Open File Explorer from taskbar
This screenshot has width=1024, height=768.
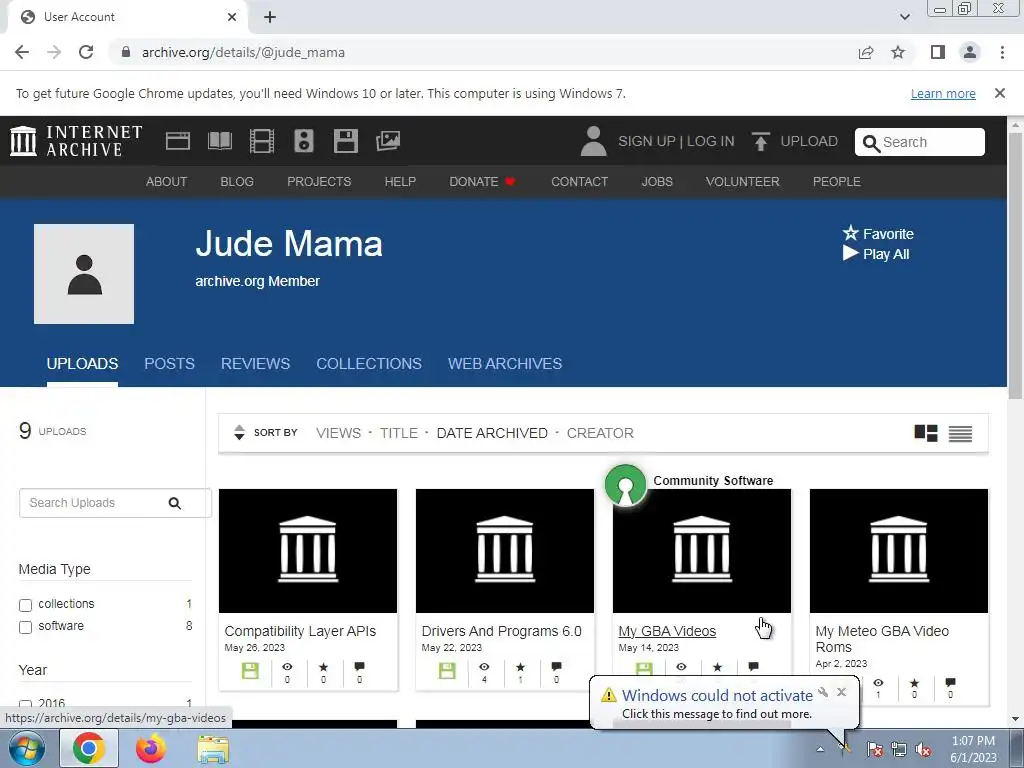[x=214, y=749]
